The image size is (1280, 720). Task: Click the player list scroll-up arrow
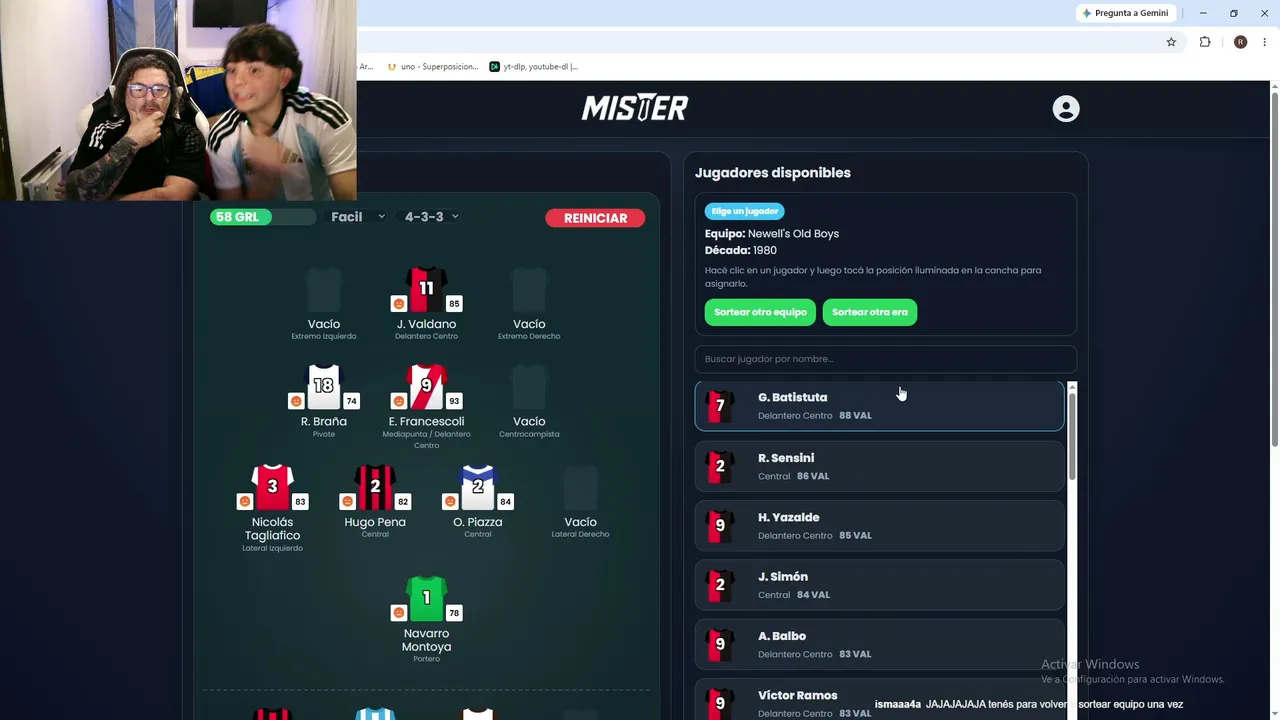[x=1072, y=387]
